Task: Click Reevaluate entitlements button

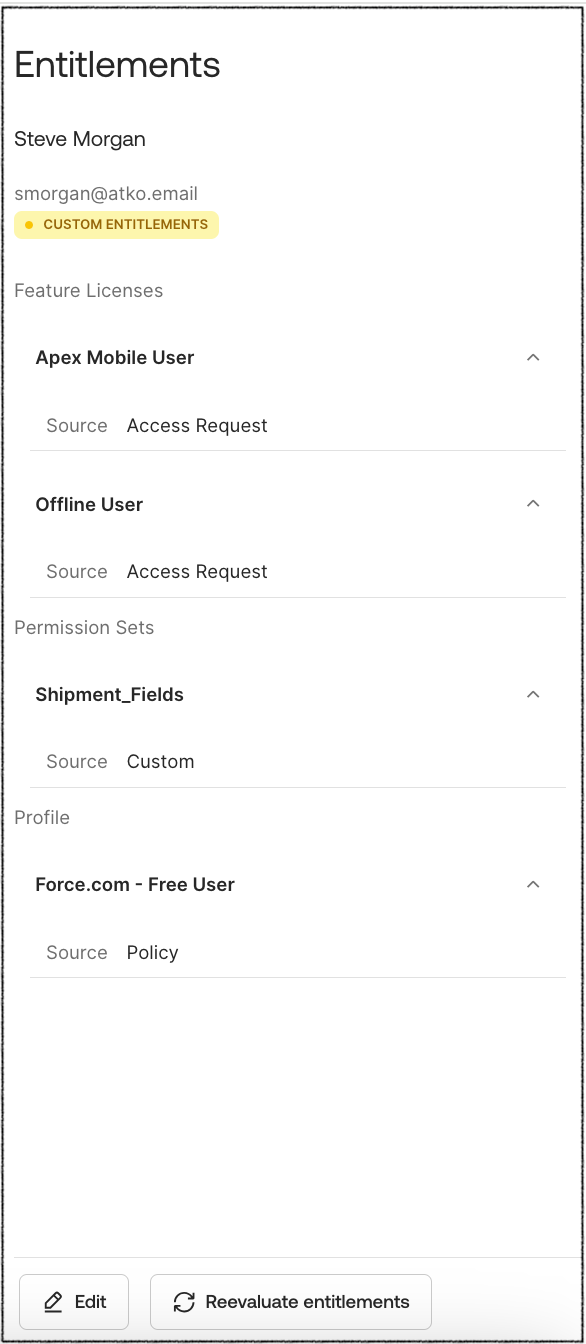Action: tap(290, 1302)
